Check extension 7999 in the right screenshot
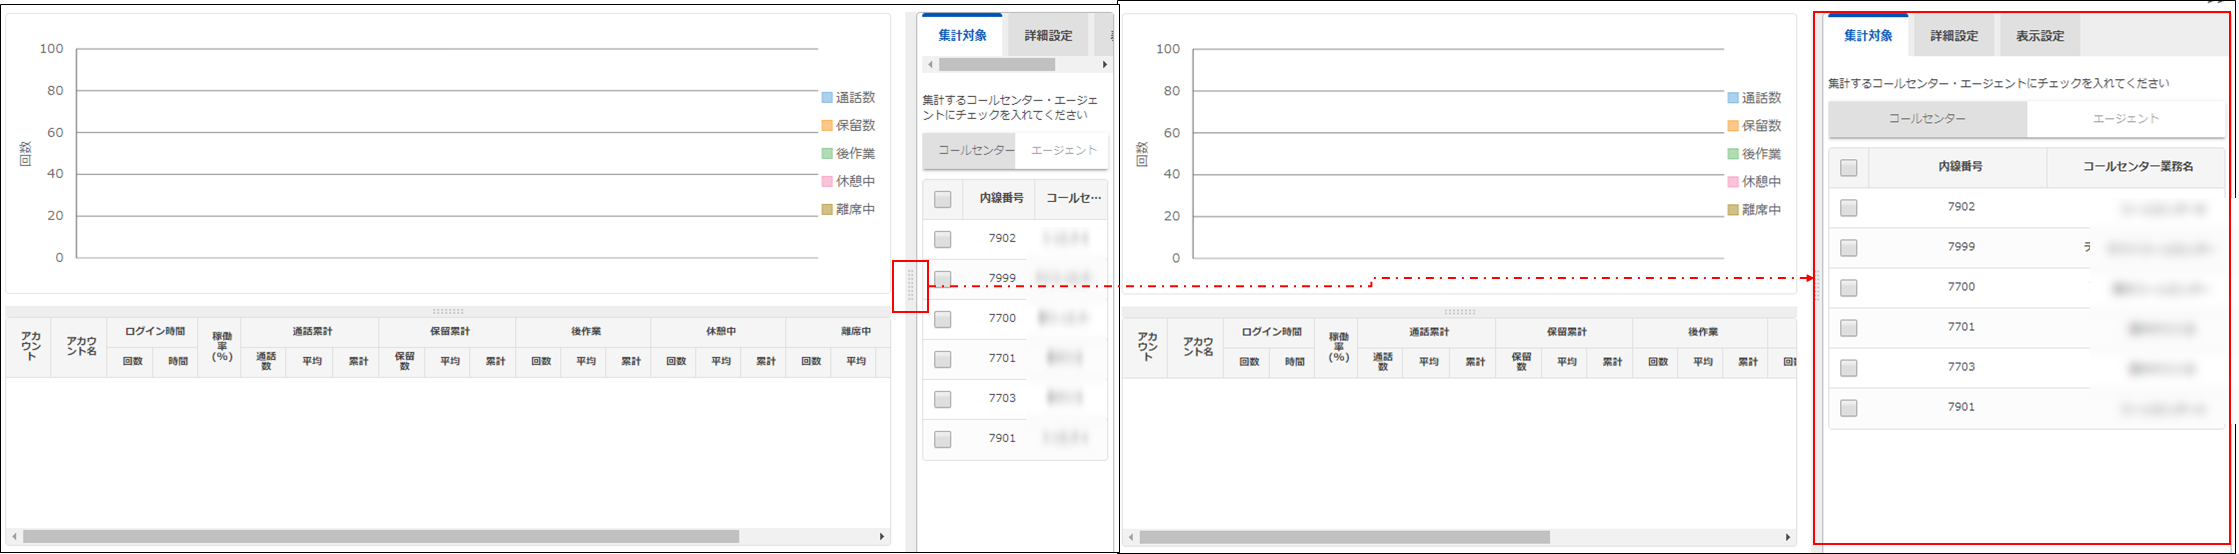This screenshot has width=2239, height=554. (x=1849, y=248)
